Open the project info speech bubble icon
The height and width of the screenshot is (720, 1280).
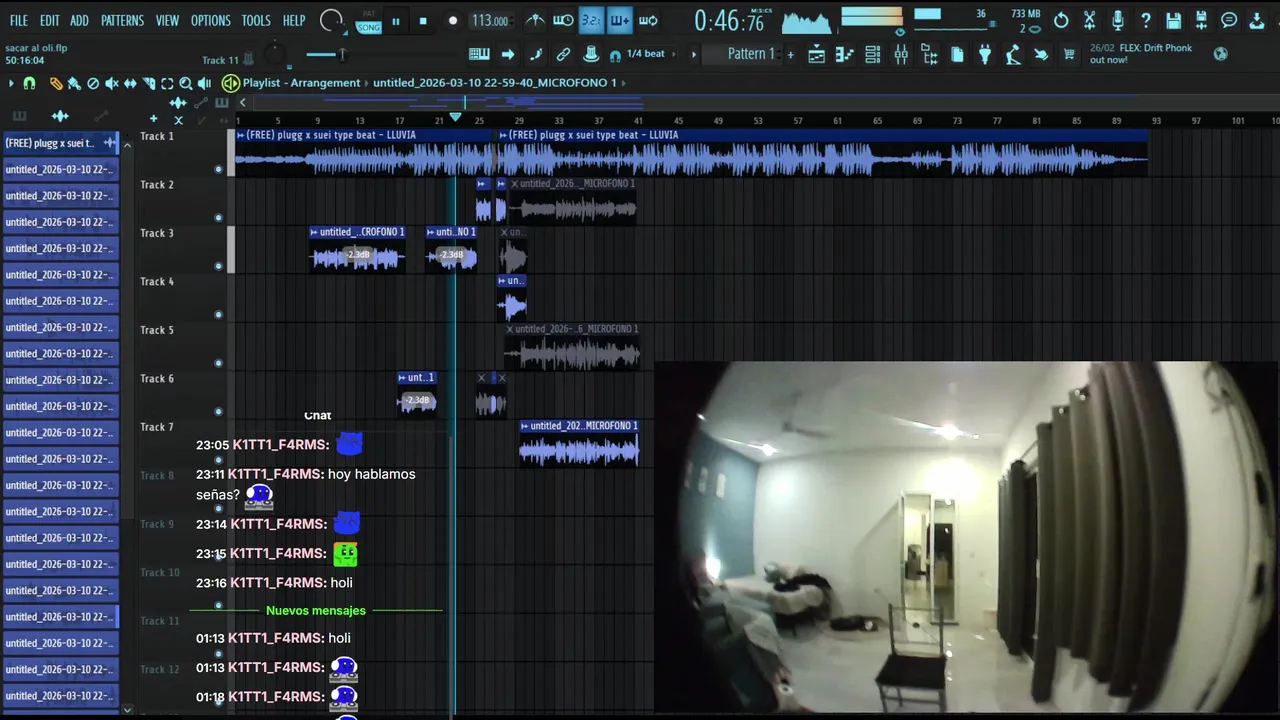[x=1229, y=20]
